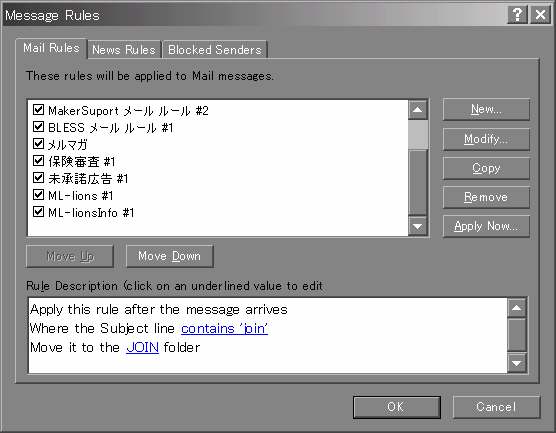556x433 pixels.
Task: Click description box up arrow
Action: click(x=516, y=308)
